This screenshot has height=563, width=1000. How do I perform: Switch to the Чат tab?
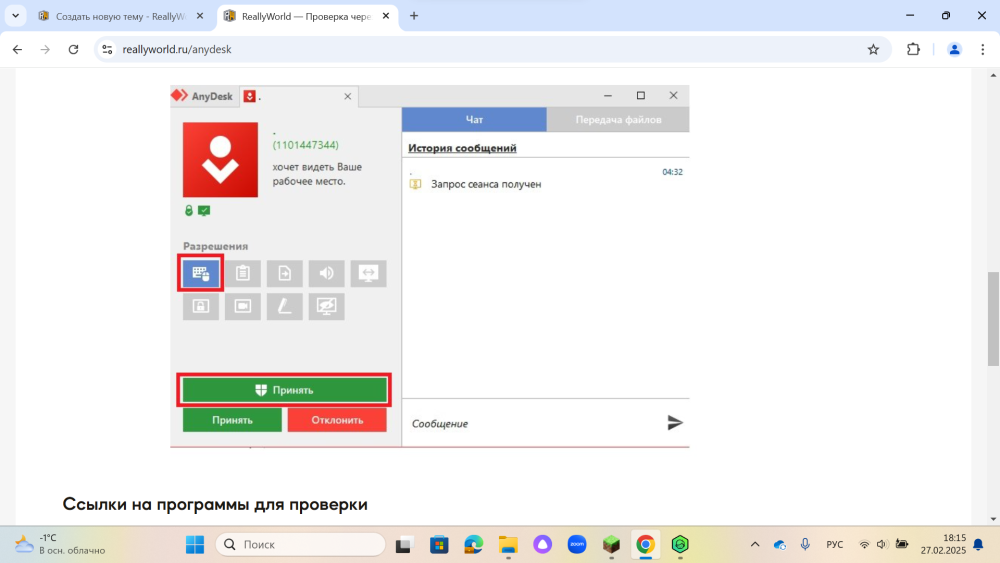474,119
